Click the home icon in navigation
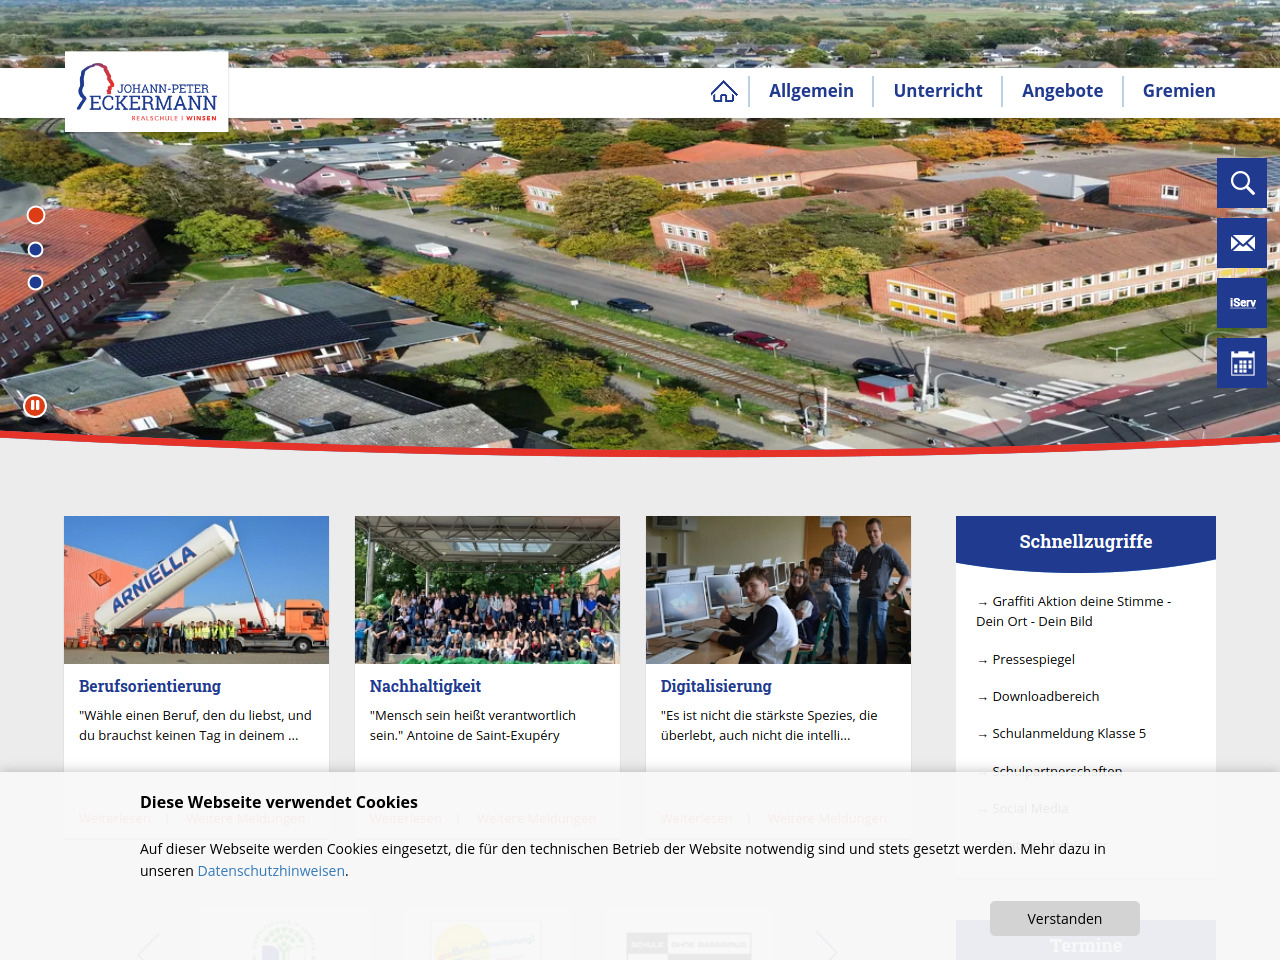The width and height of the screenshot is (1280, 960). tap(724, 91)
